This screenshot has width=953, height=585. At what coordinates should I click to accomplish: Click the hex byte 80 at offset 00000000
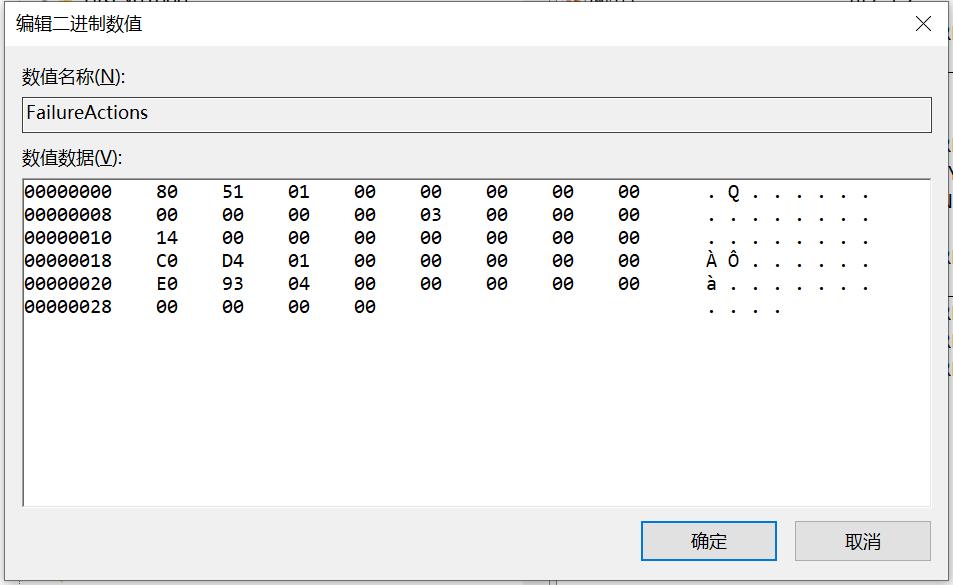168,191
